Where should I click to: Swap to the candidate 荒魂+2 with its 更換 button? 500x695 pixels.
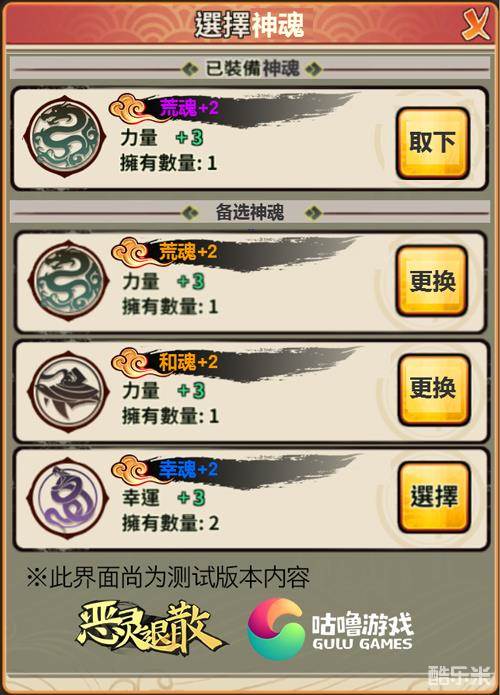click(x=433, y=281)
